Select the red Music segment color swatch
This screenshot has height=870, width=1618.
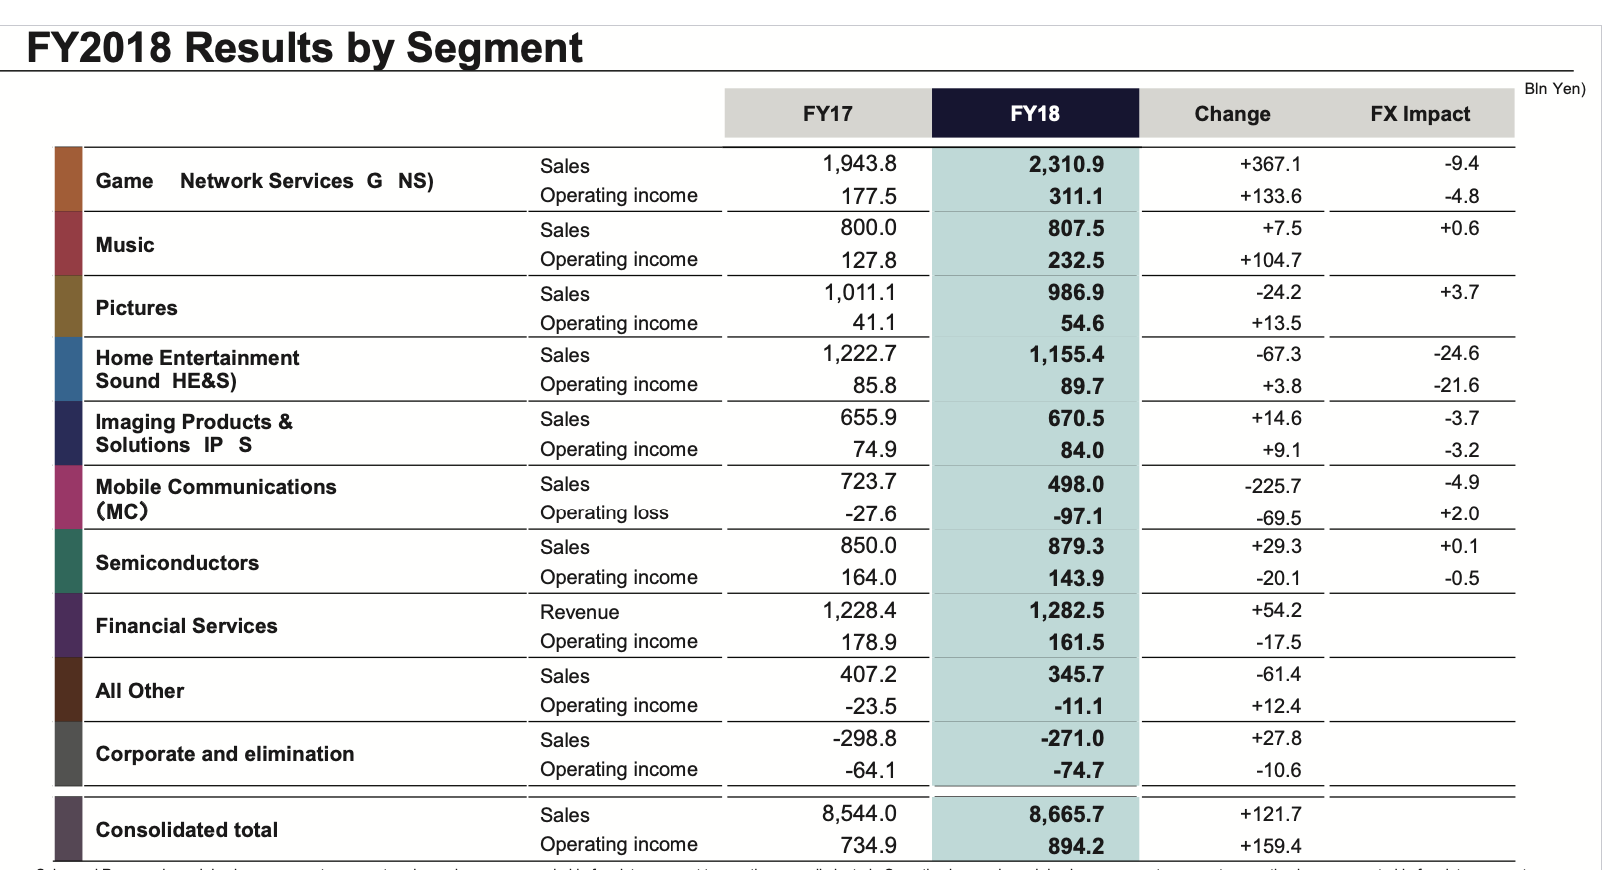(x=68, y=243)
